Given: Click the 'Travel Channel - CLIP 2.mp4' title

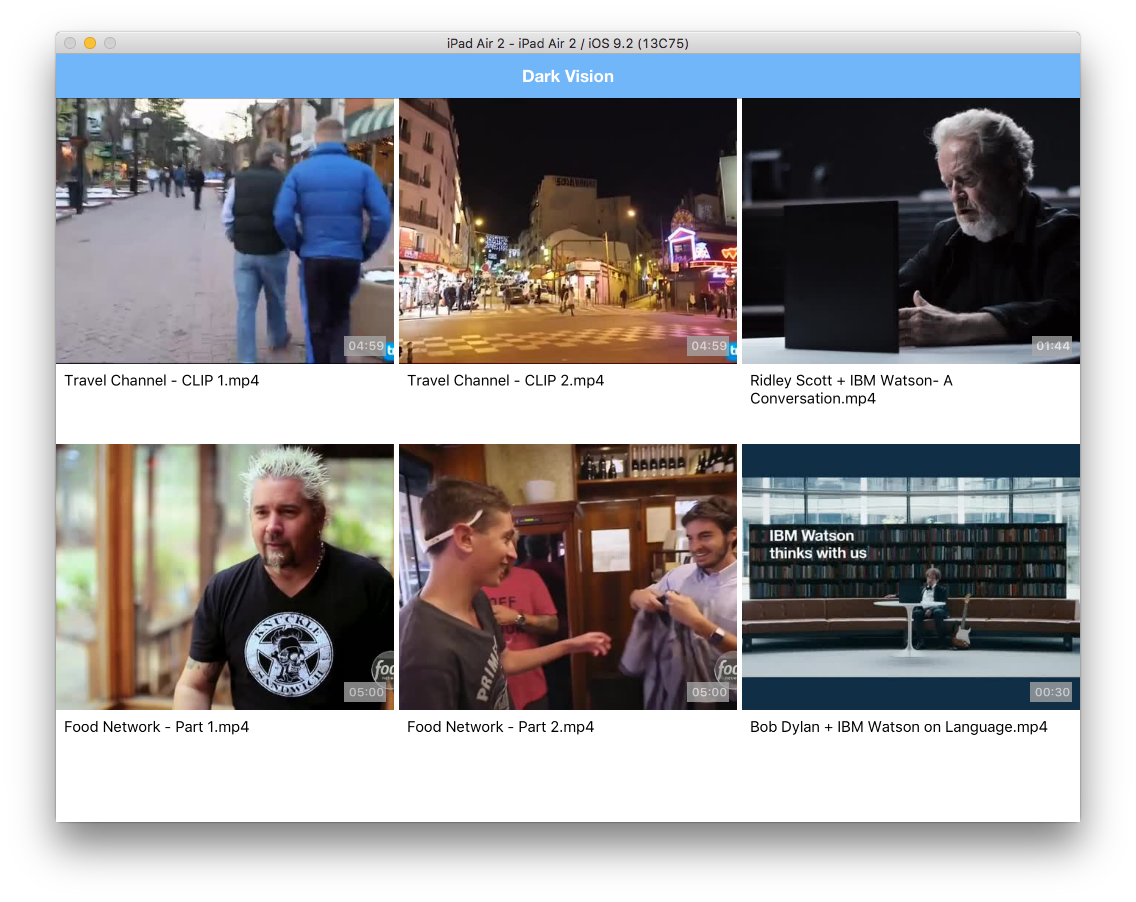Looking at the screenshot, I should (x=506, y=380).
